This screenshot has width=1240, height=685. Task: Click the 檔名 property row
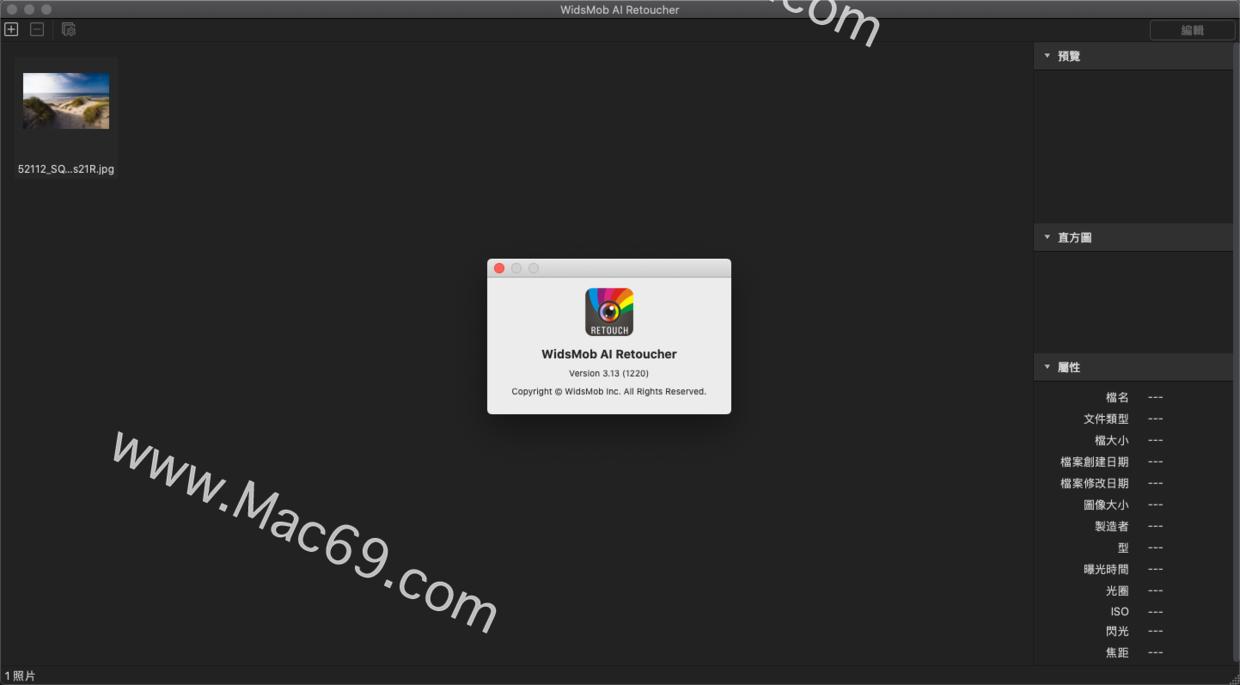point(1133,398)
